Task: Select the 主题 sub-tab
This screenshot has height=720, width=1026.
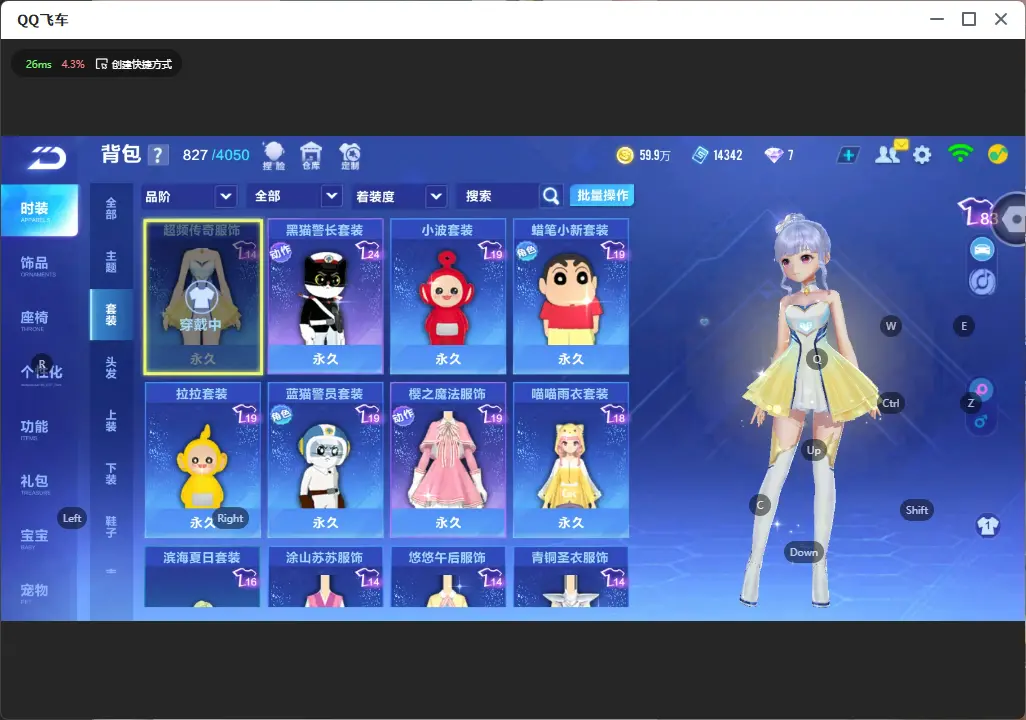Action: click(111, 261)
